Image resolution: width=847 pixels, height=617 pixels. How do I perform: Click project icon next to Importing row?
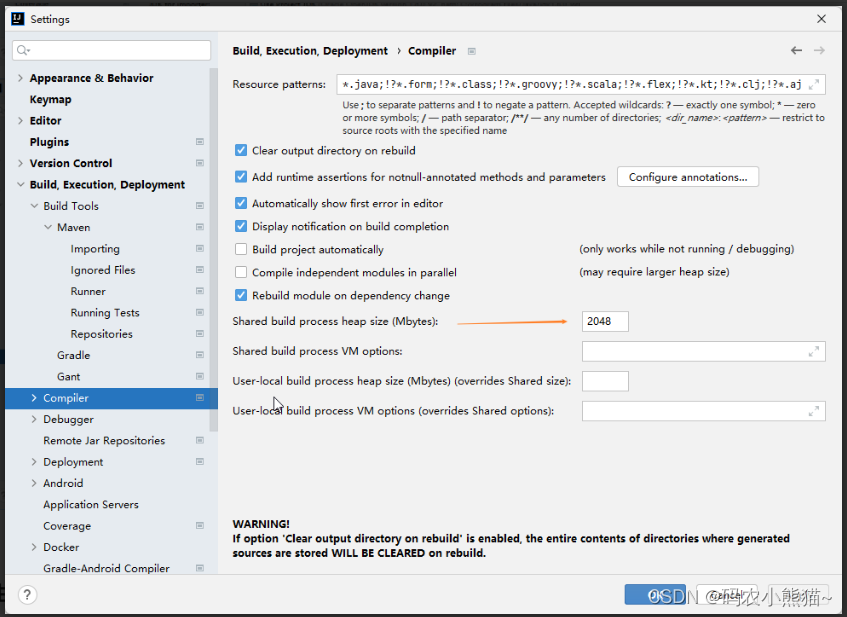click(x=200, y=249)
